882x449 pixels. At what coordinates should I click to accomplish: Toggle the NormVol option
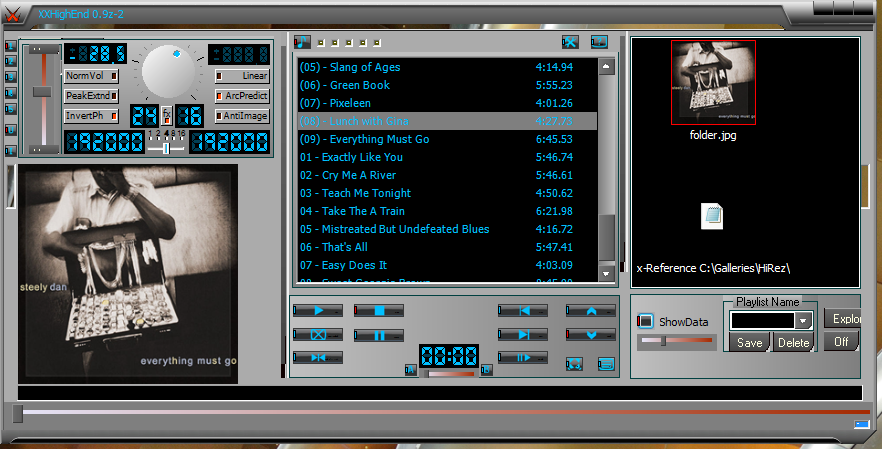point(91,75)
